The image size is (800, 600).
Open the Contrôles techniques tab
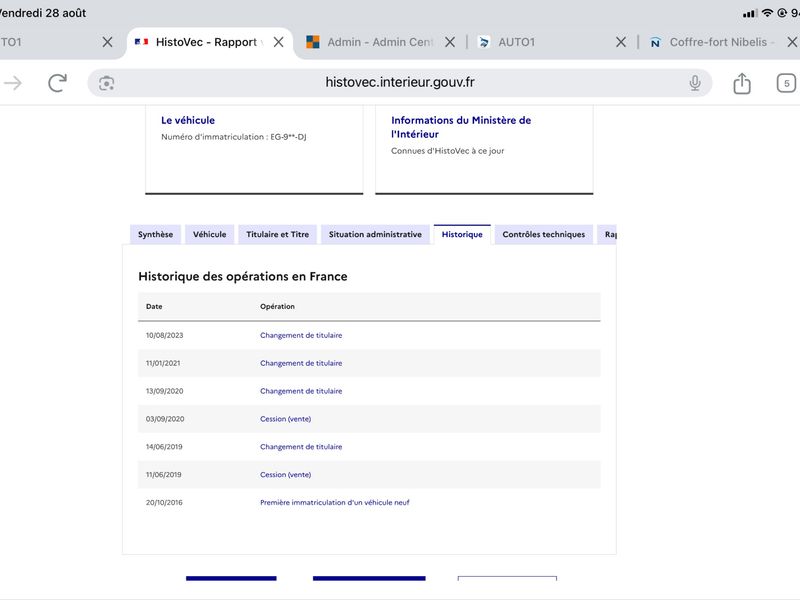click(x=543, y=234)
